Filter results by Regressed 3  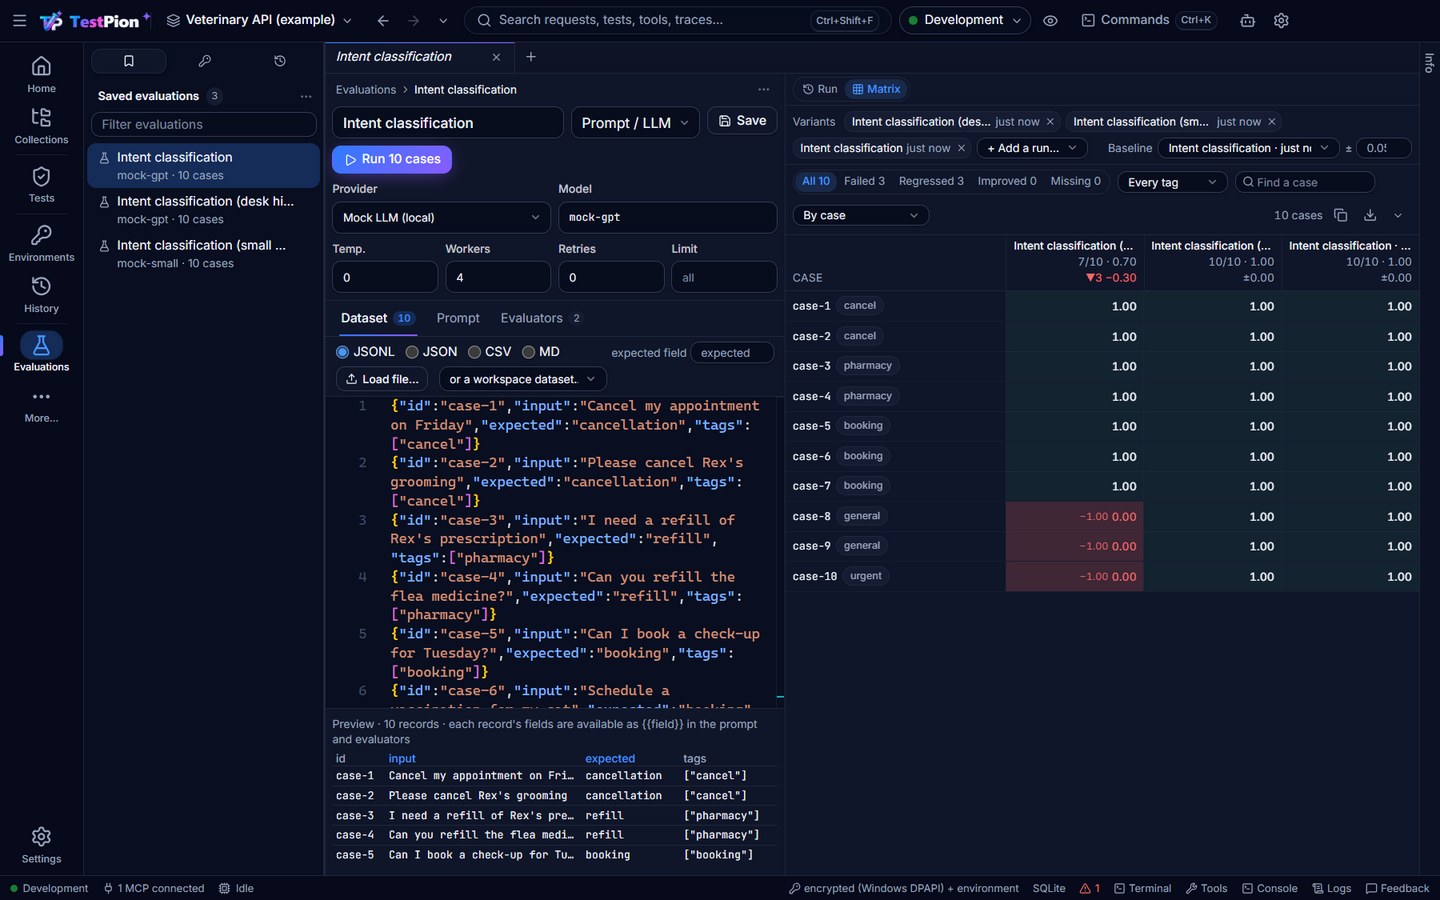tap(931, 181)
